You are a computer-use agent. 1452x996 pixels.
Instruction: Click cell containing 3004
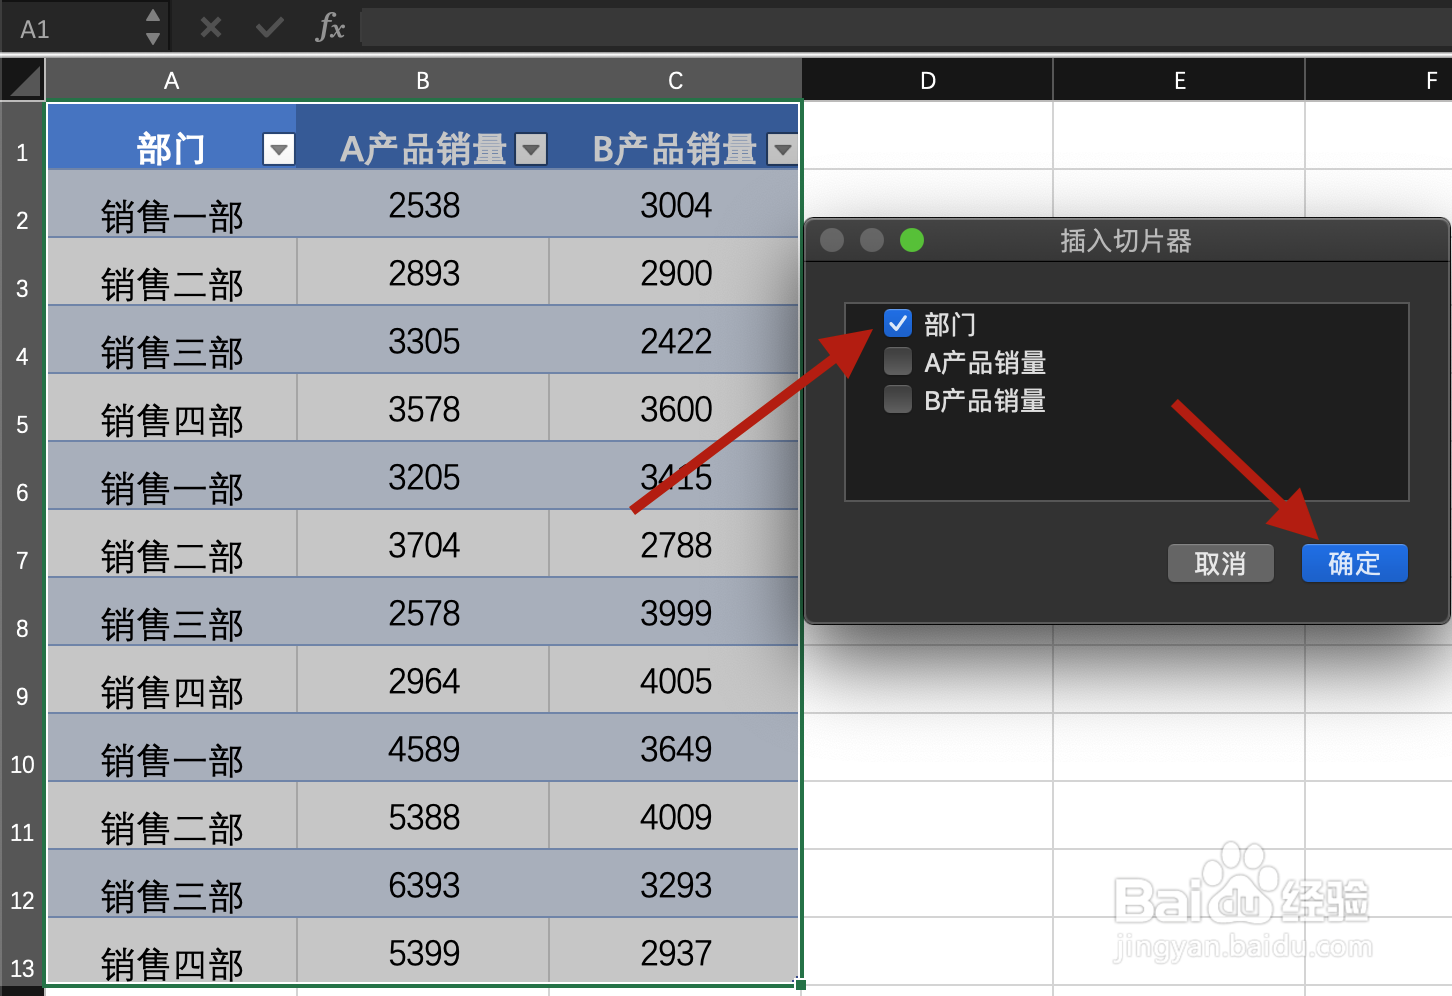pos(676,204)
